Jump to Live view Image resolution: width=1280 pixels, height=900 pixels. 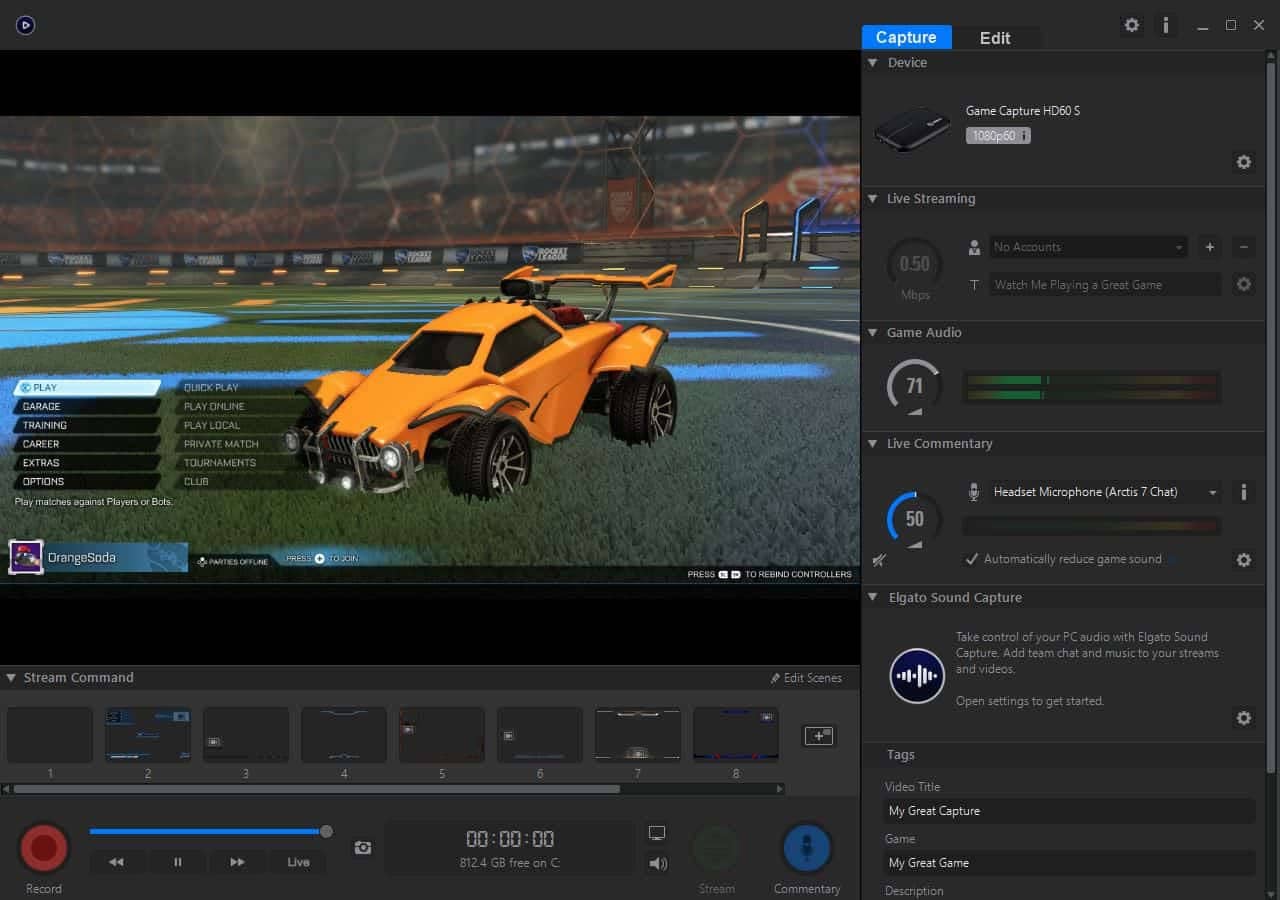tap(298, 862)
